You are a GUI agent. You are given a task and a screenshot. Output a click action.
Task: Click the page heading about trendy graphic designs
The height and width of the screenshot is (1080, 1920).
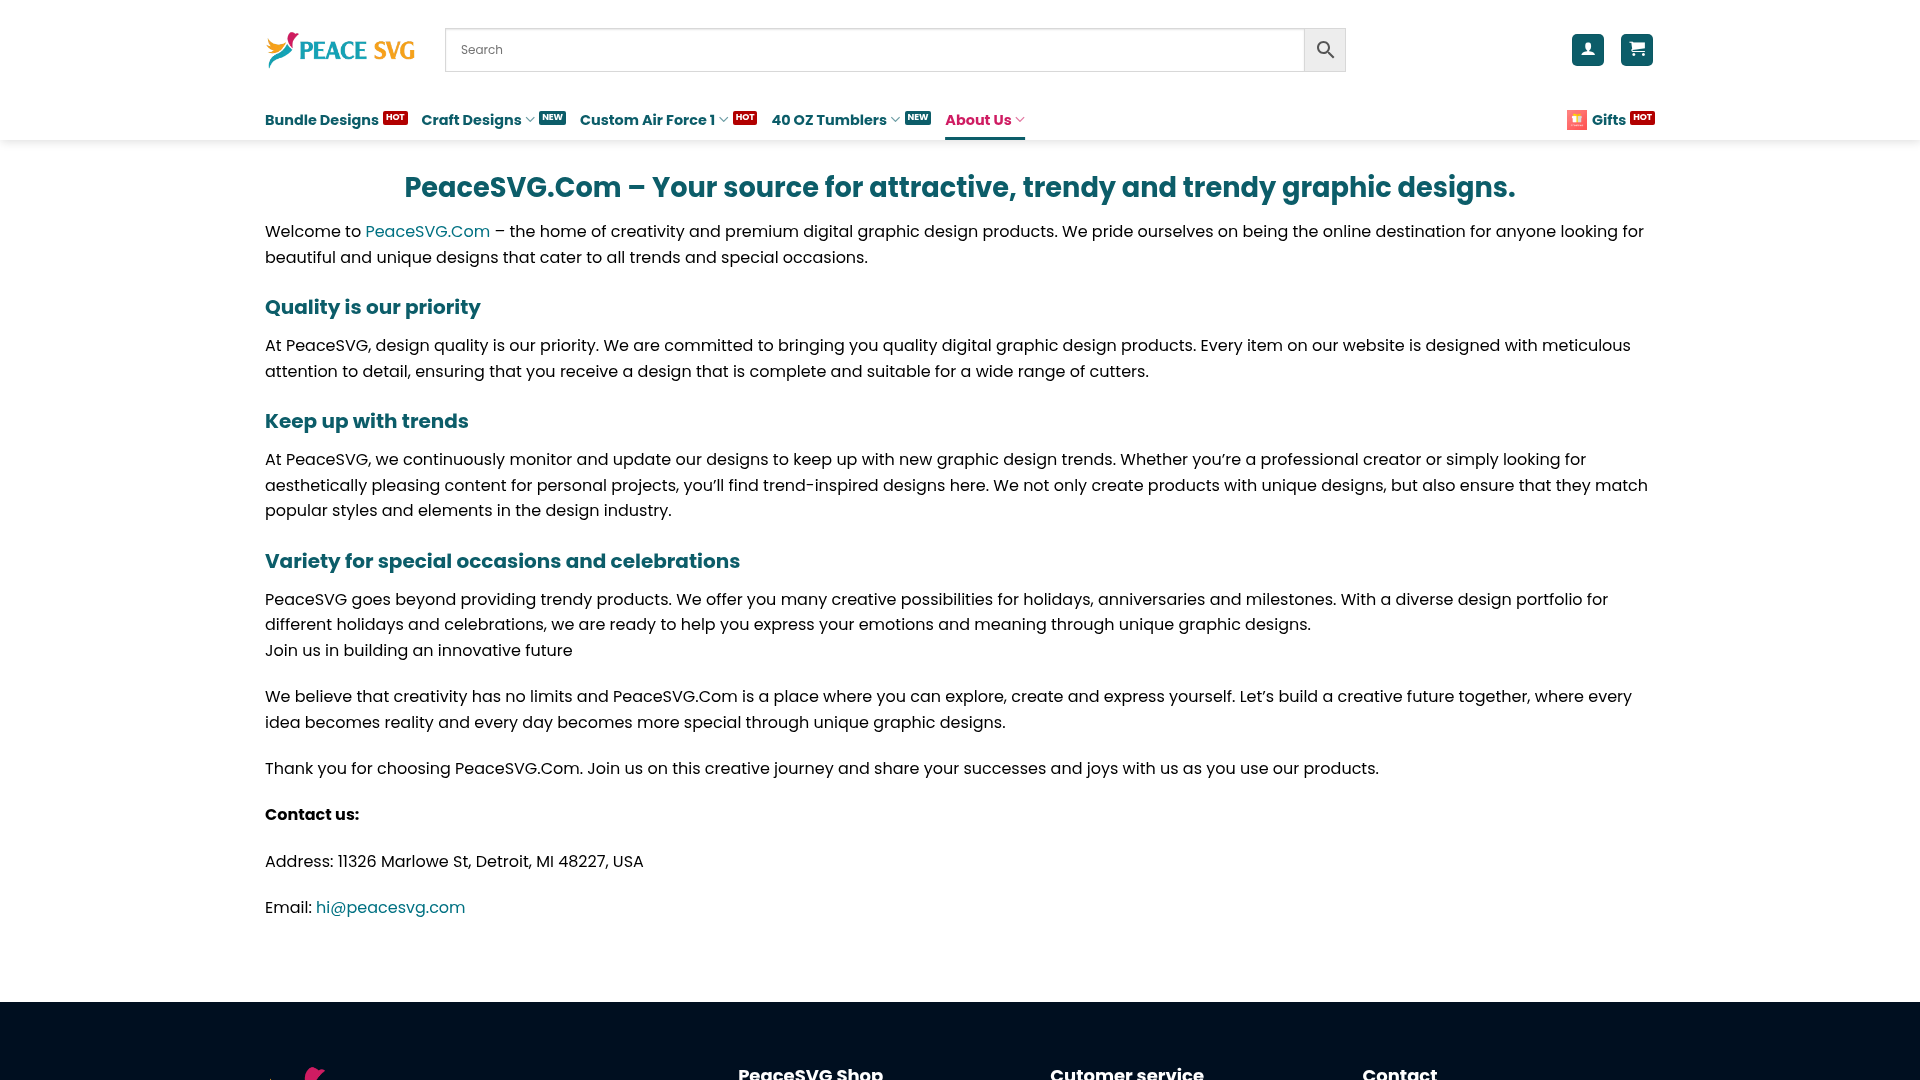point(960,187)
